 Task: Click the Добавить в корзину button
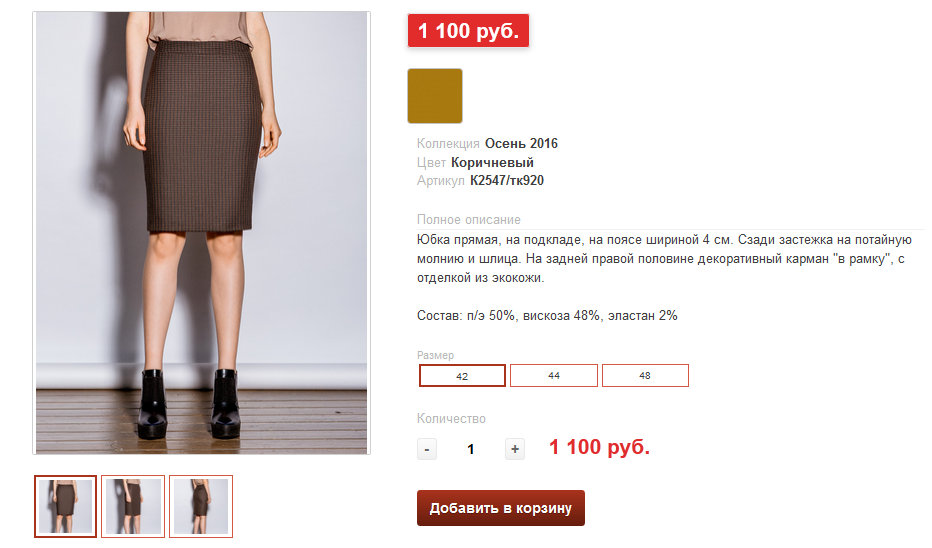coord(500,508)
